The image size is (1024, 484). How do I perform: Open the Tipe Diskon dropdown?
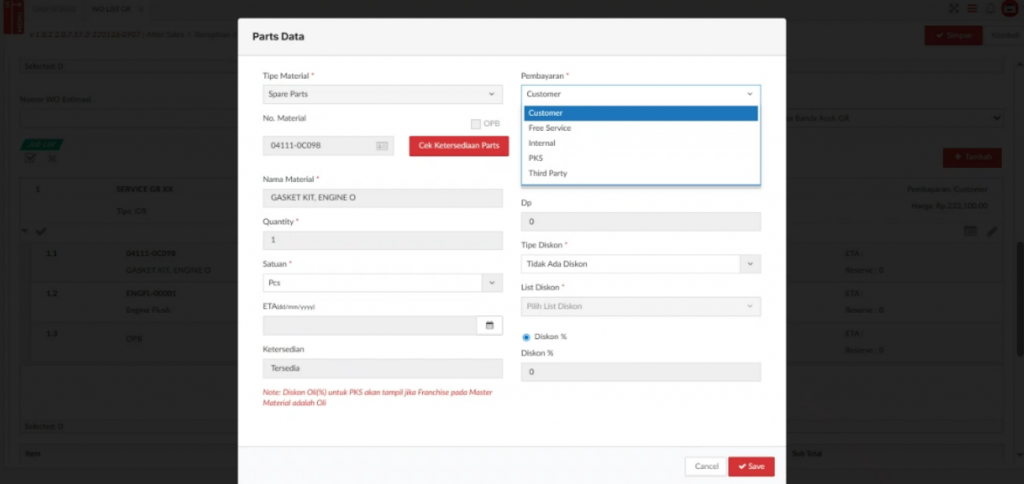(x=640, y=264)
